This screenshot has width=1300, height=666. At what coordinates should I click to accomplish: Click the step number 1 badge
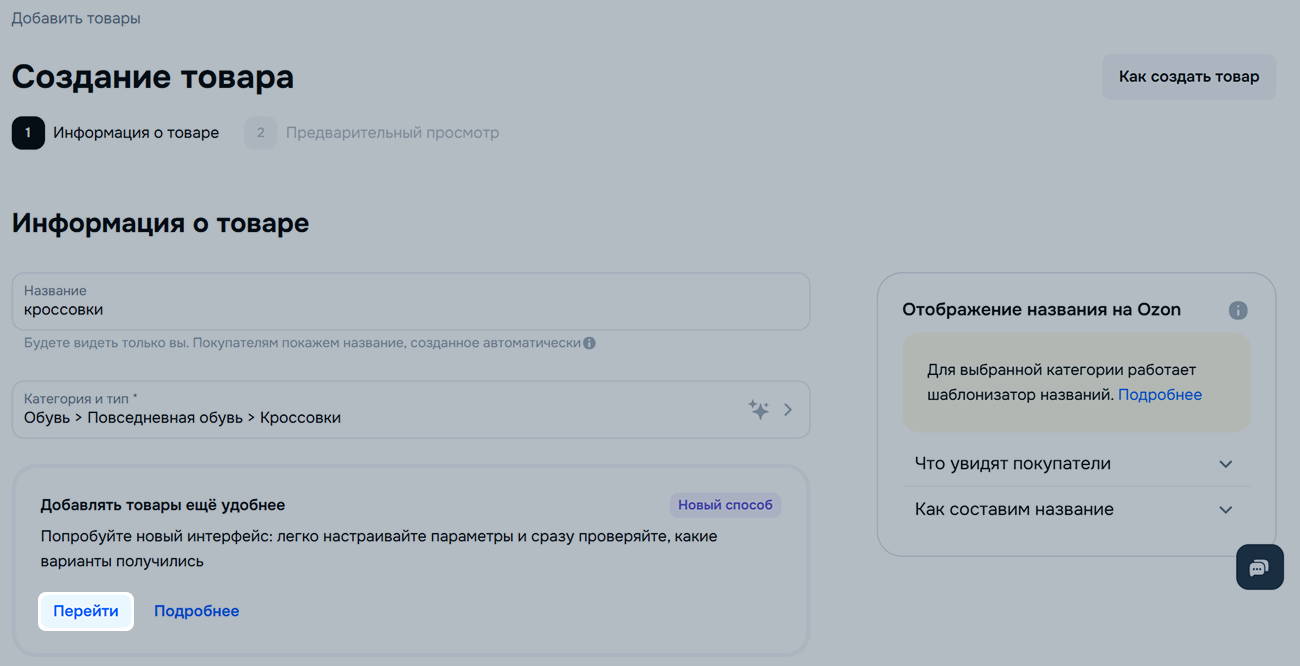[28, 133]
